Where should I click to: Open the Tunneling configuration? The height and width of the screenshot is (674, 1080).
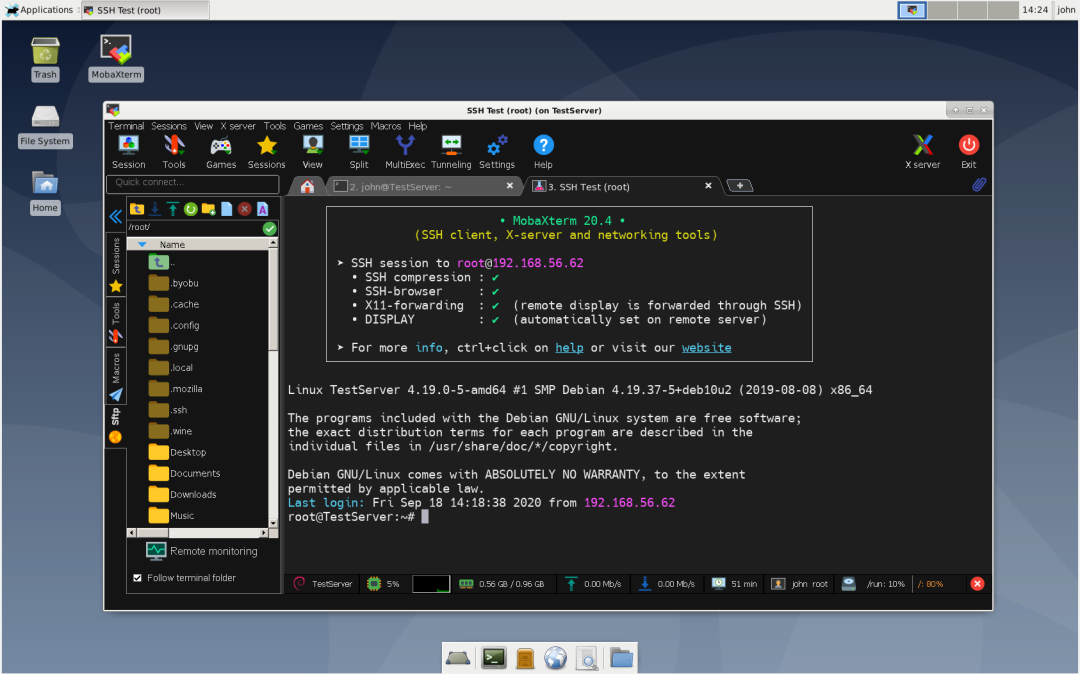pos(450,150)
